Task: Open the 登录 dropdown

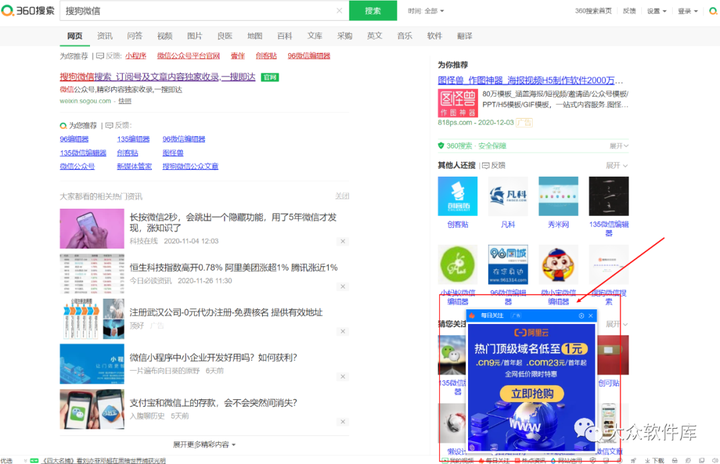Action: pyautogui.click(x=687, y=11)
